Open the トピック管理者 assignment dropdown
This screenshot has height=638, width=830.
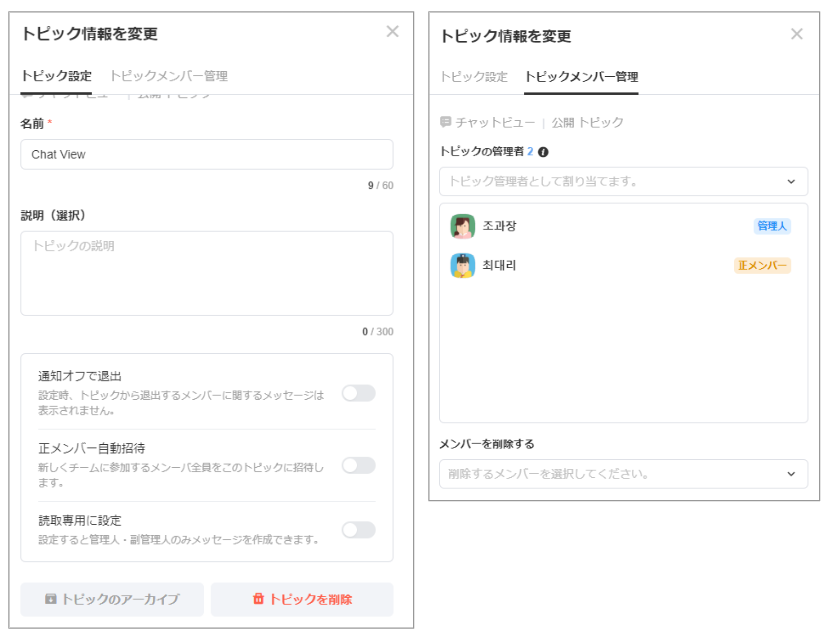pyautogui.click(x=623, y=181)
